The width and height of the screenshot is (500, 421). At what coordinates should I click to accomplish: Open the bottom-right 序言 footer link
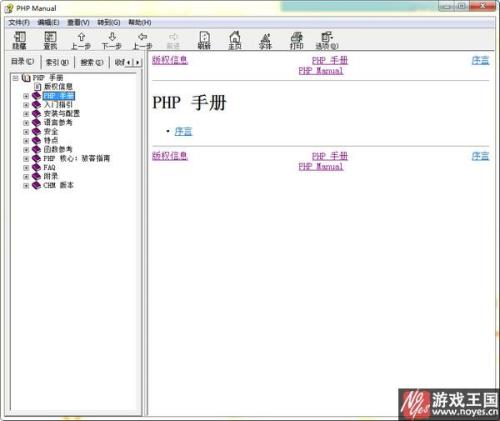(x=481, y=156)
